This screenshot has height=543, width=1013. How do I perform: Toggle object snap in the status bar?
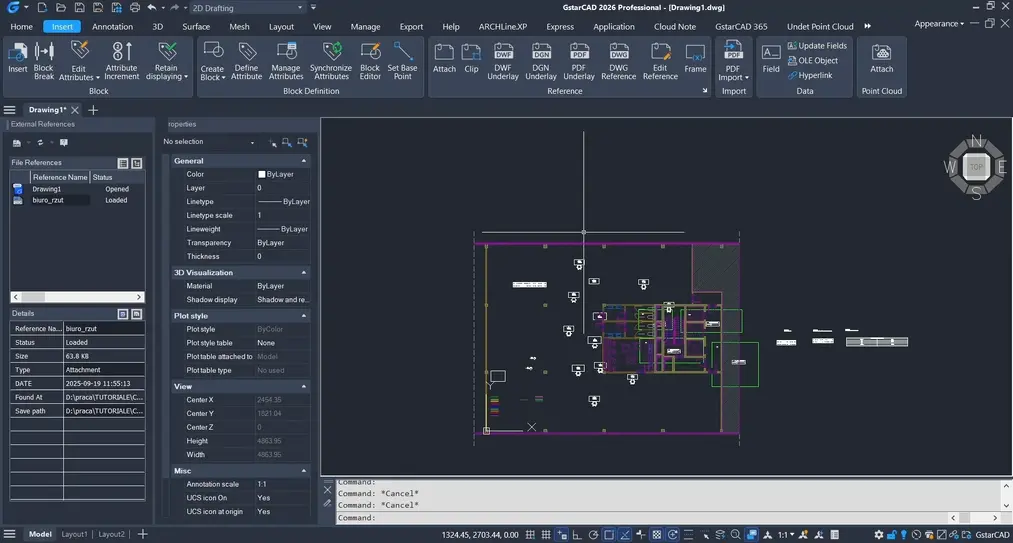click(x=609, y=535)
